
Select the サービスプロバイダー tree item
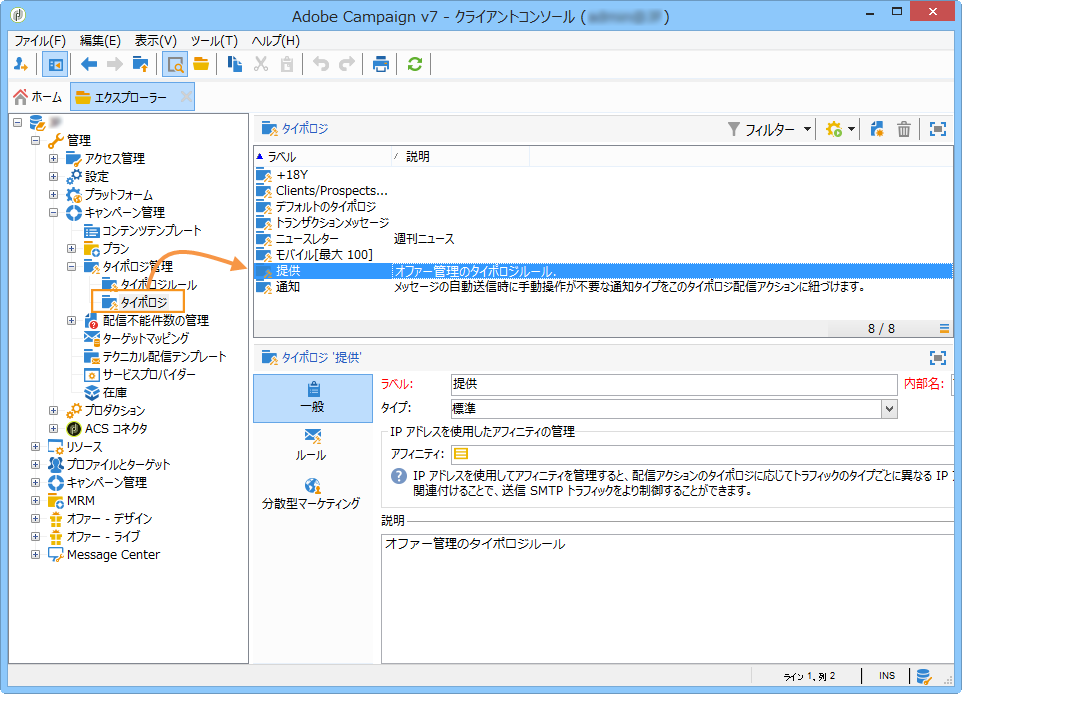[149, 374]
